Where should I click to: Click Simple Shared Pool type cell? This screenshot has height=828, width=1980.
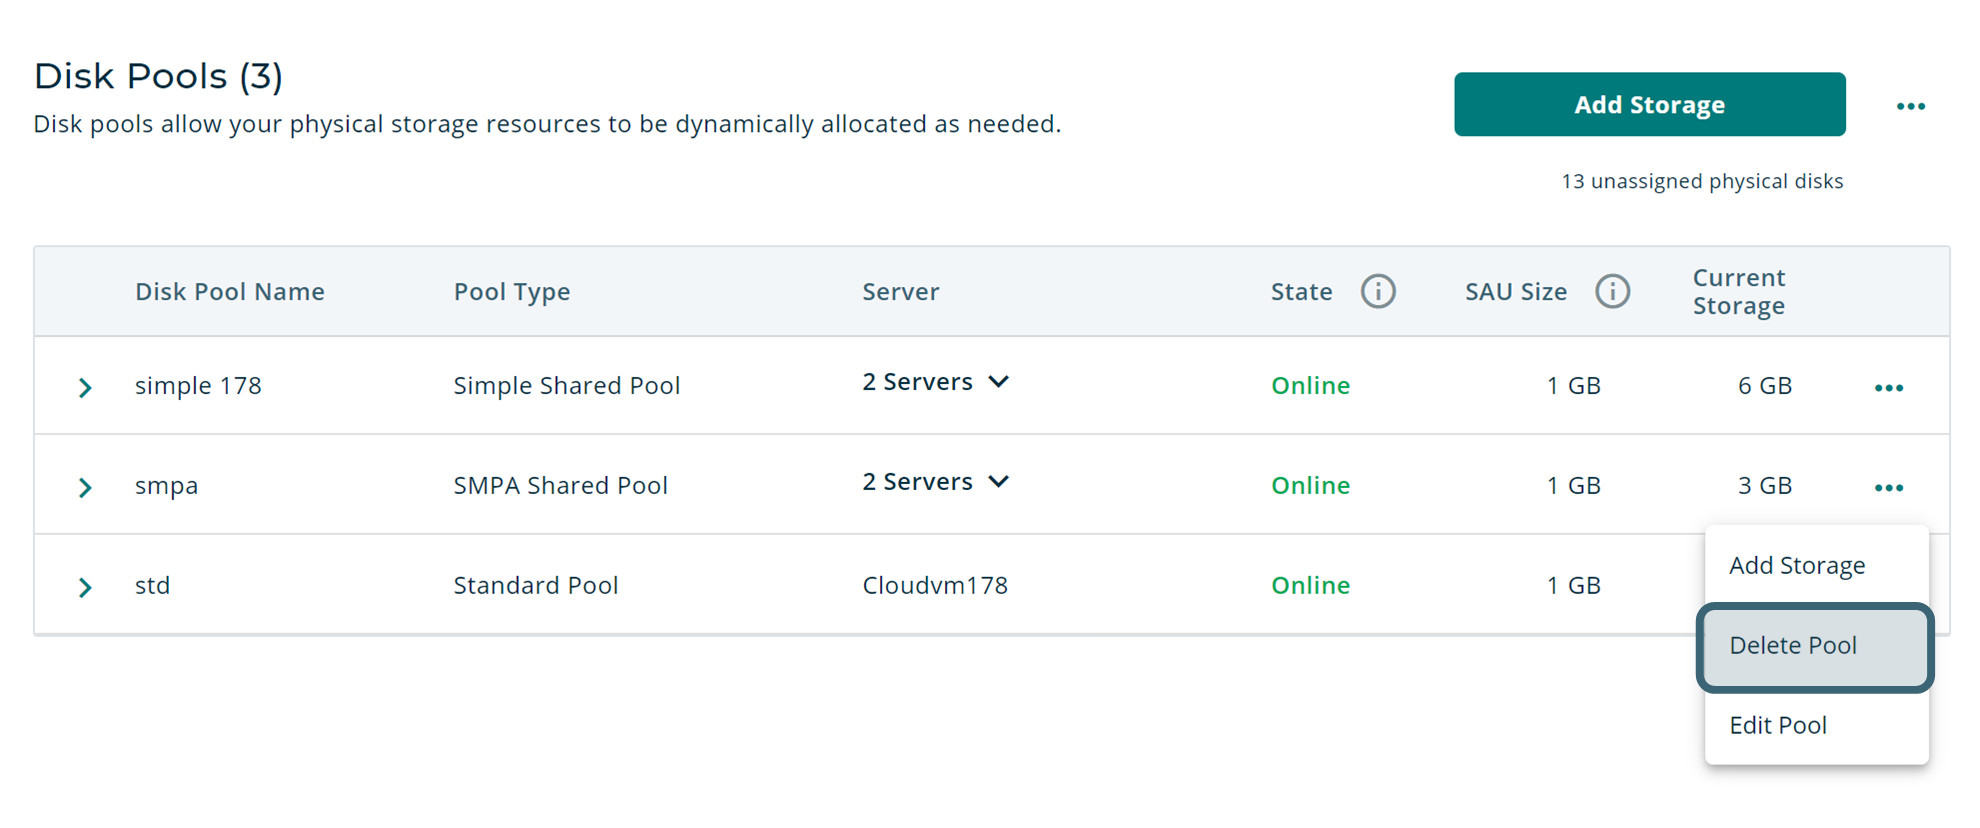(567, 386)
